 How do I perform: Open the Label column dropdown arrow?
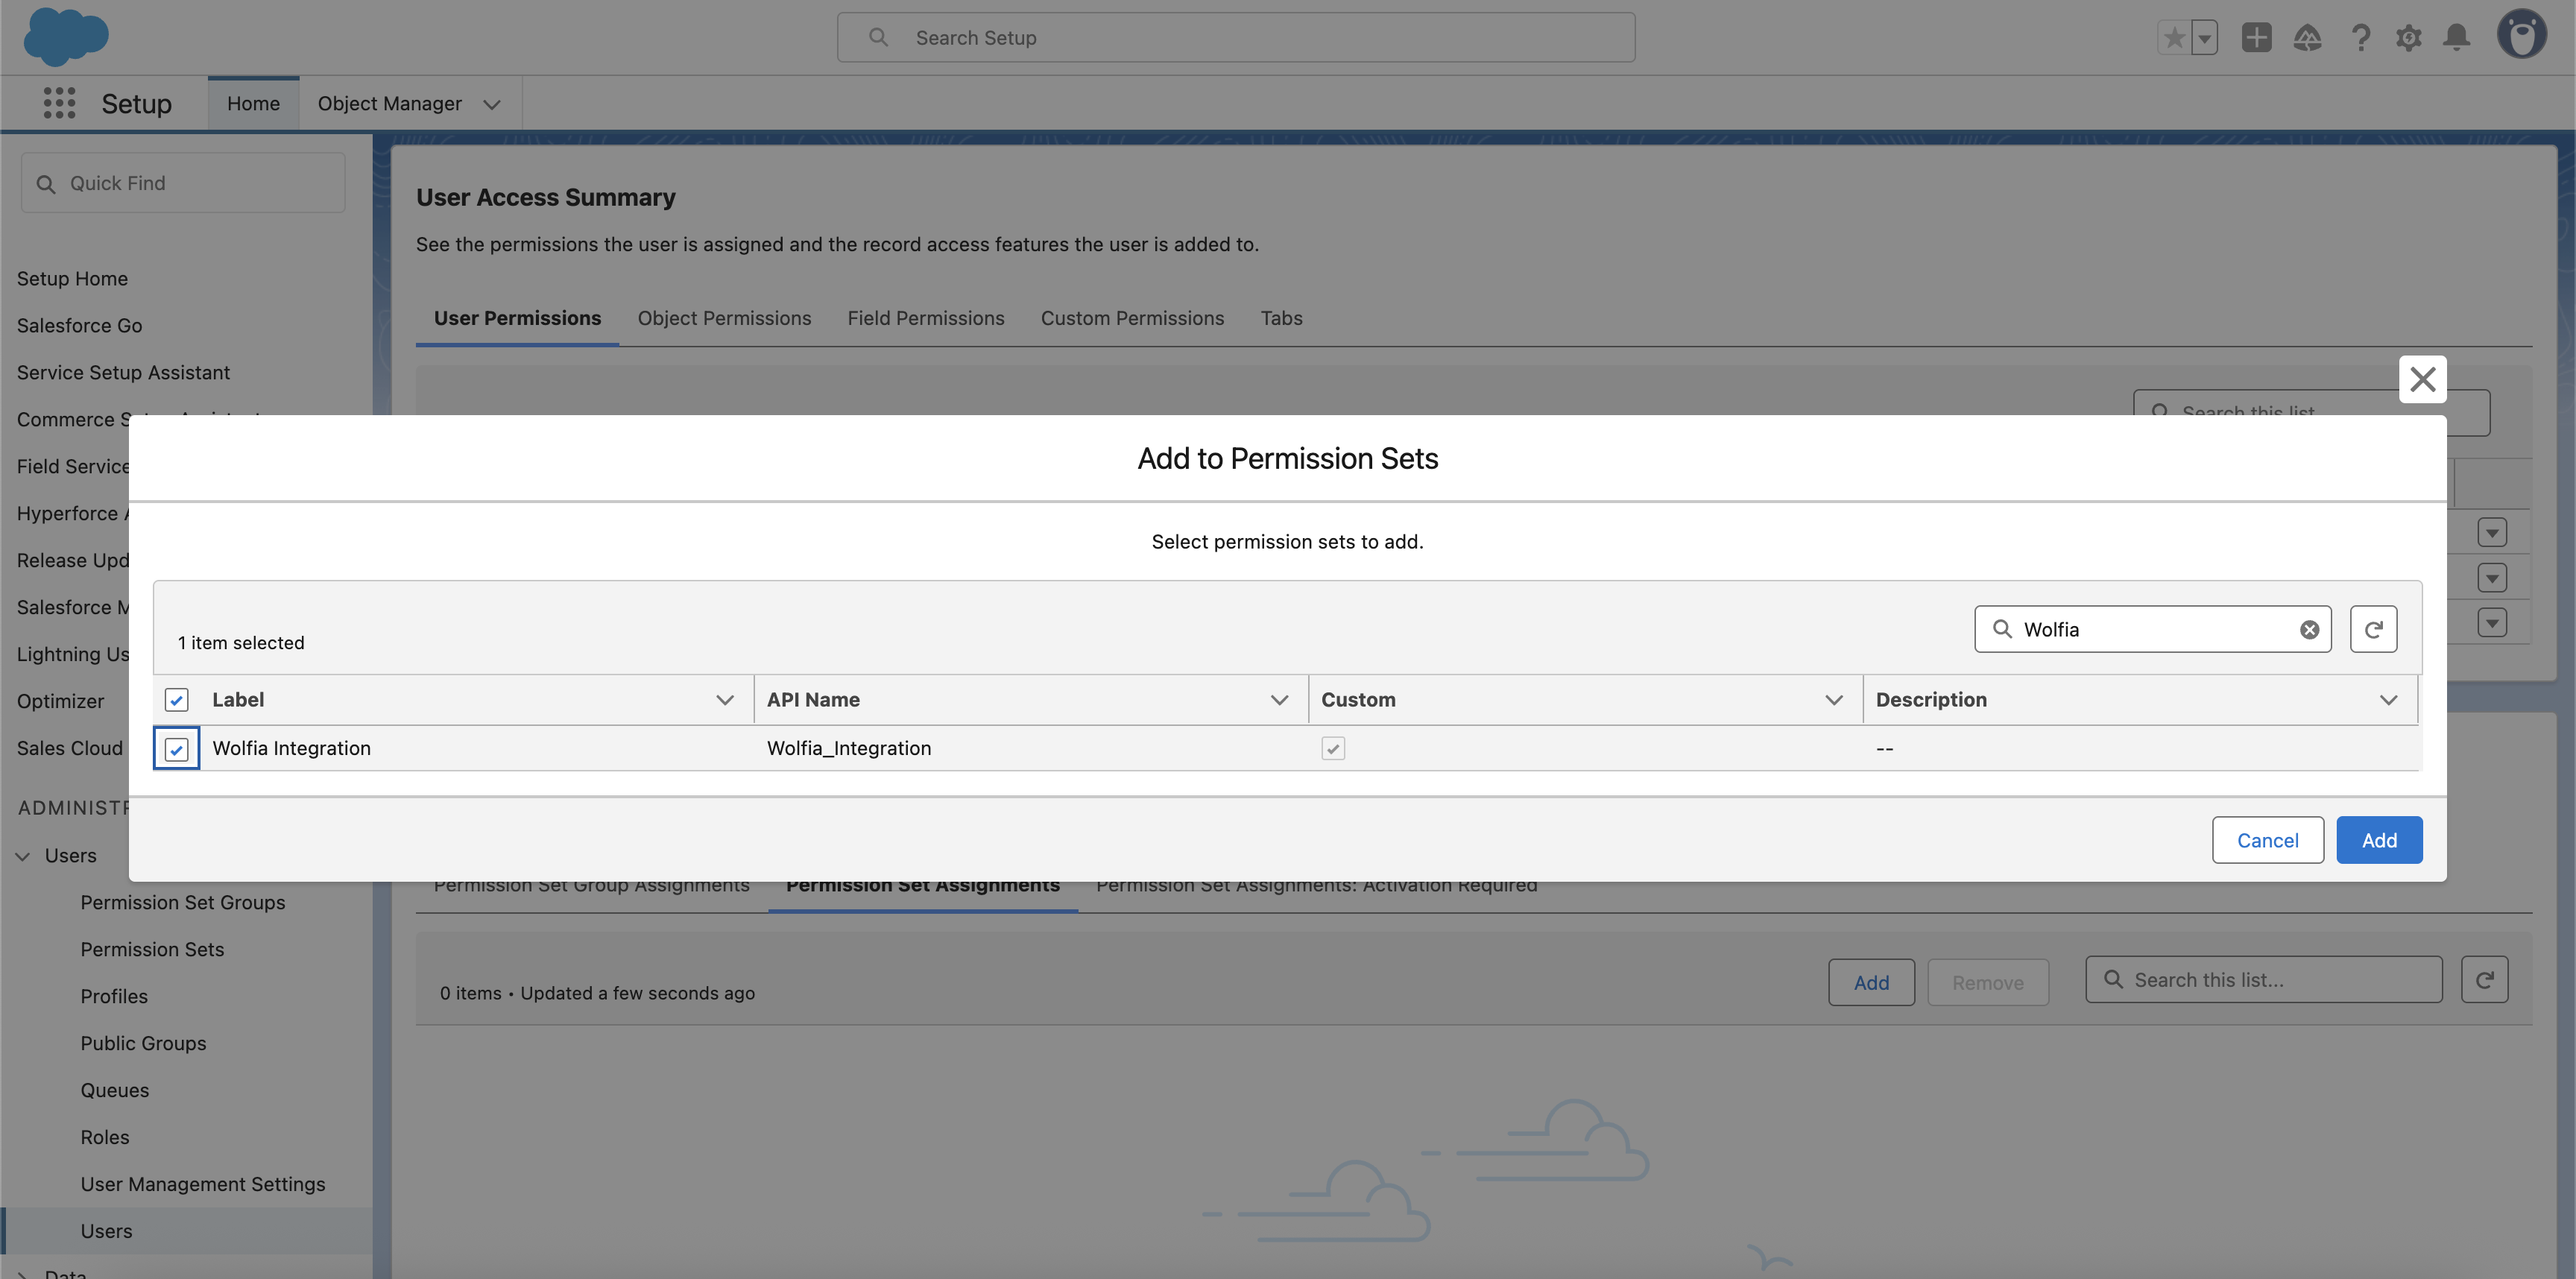point(725,699)
